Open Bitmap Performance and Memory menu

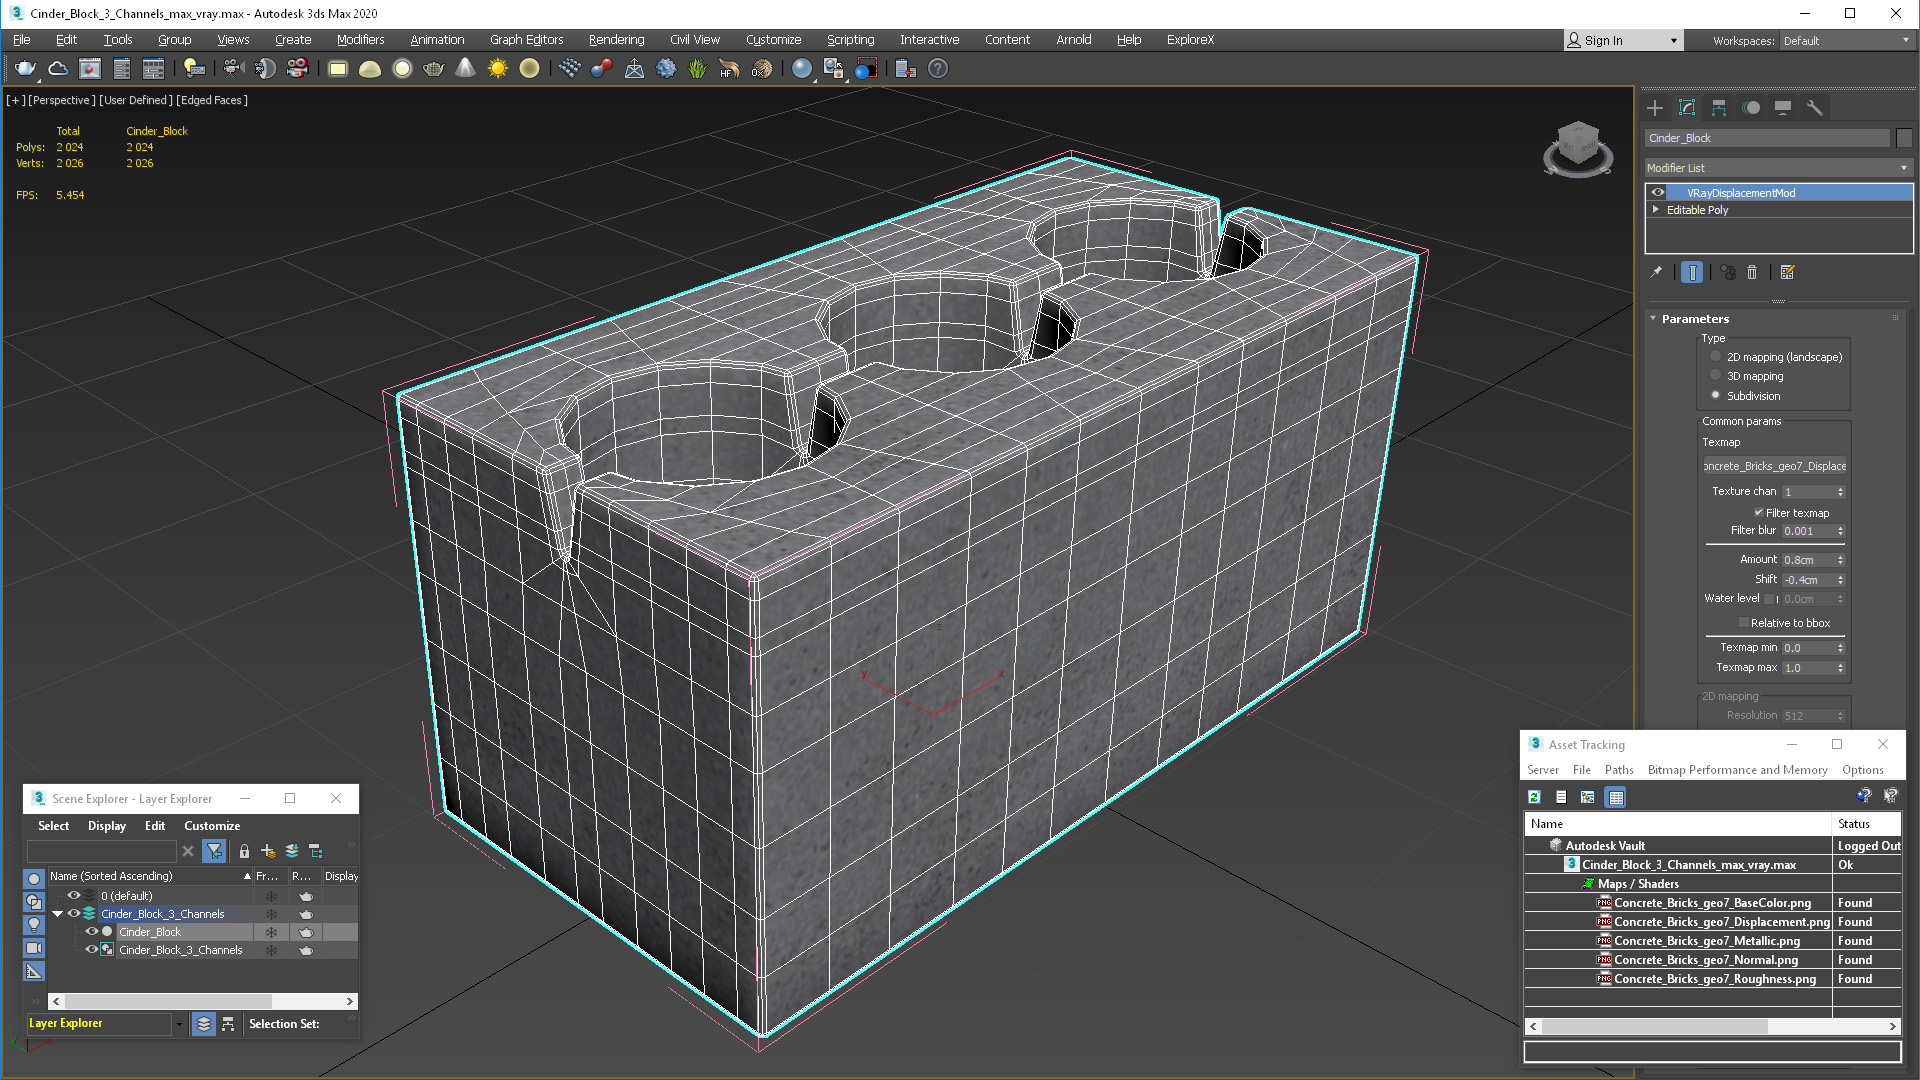point(1737,769)
